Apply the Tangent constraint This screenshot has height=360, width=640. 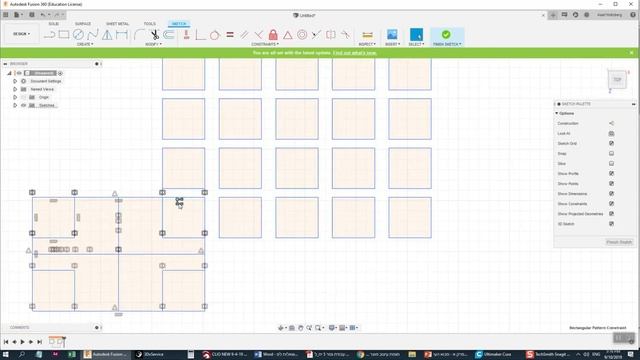tap(215, 35)
